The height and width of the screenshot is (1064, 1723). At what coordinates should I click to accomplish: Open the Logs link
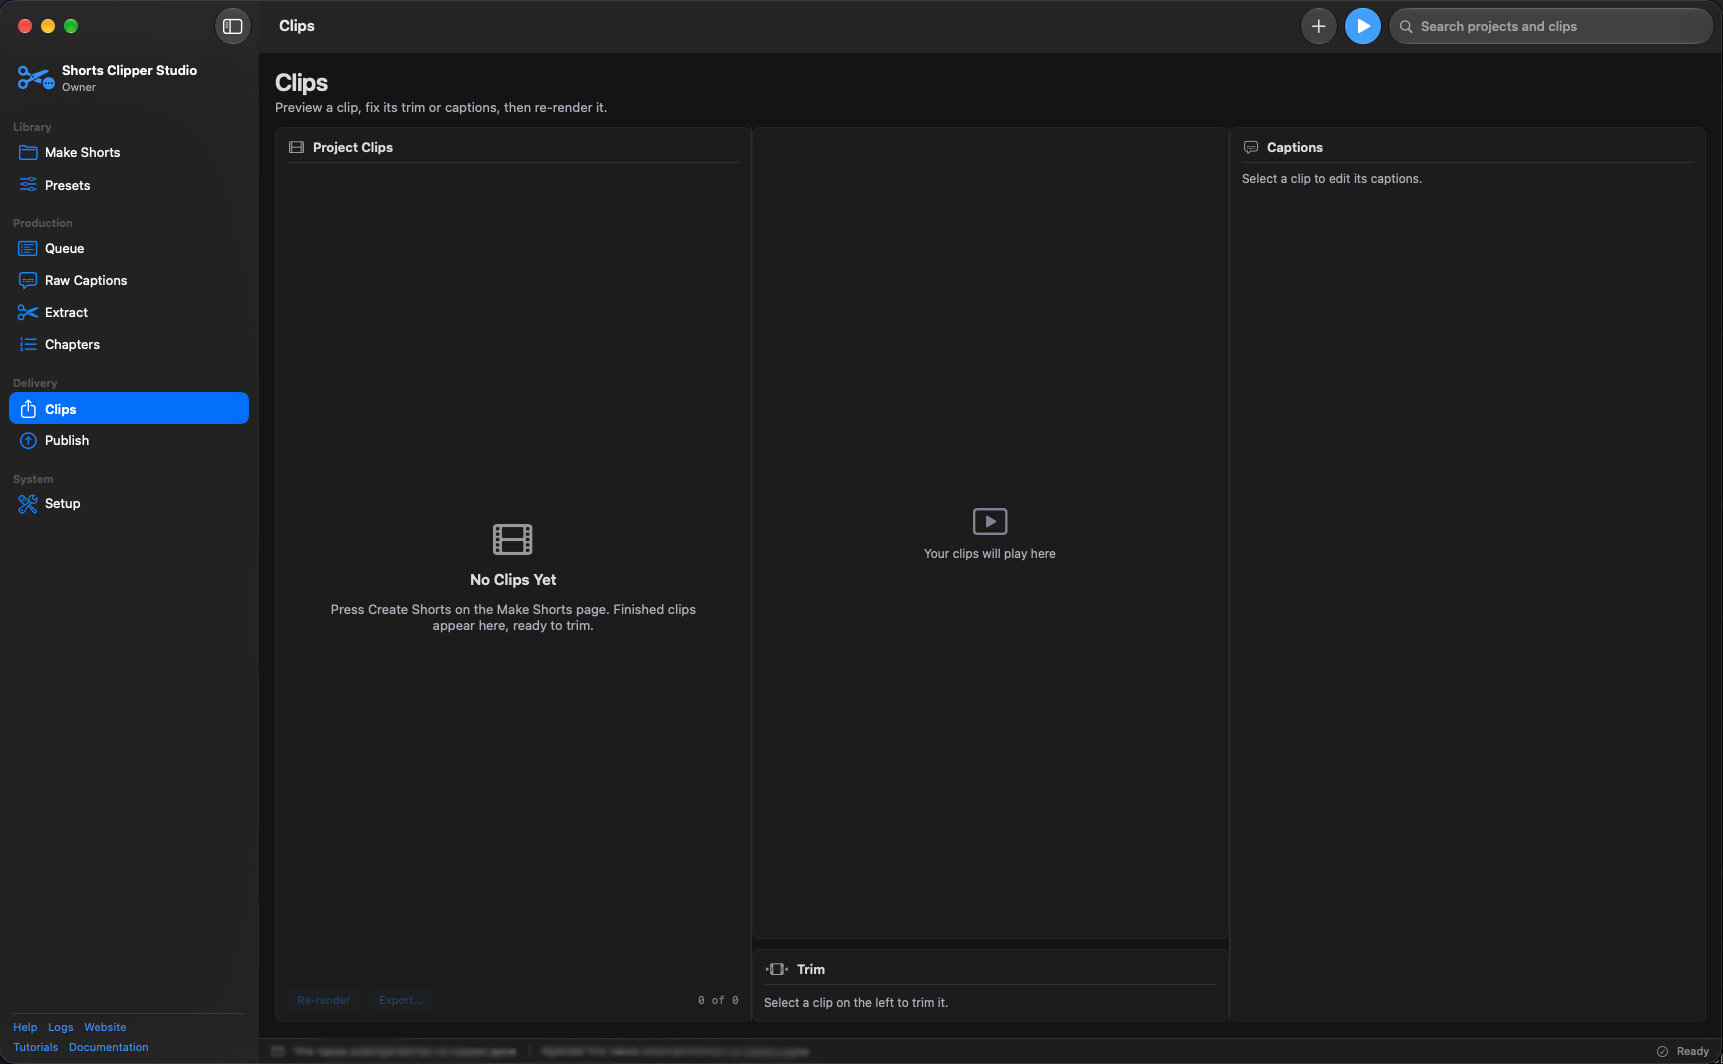[x=61, y=1027]
